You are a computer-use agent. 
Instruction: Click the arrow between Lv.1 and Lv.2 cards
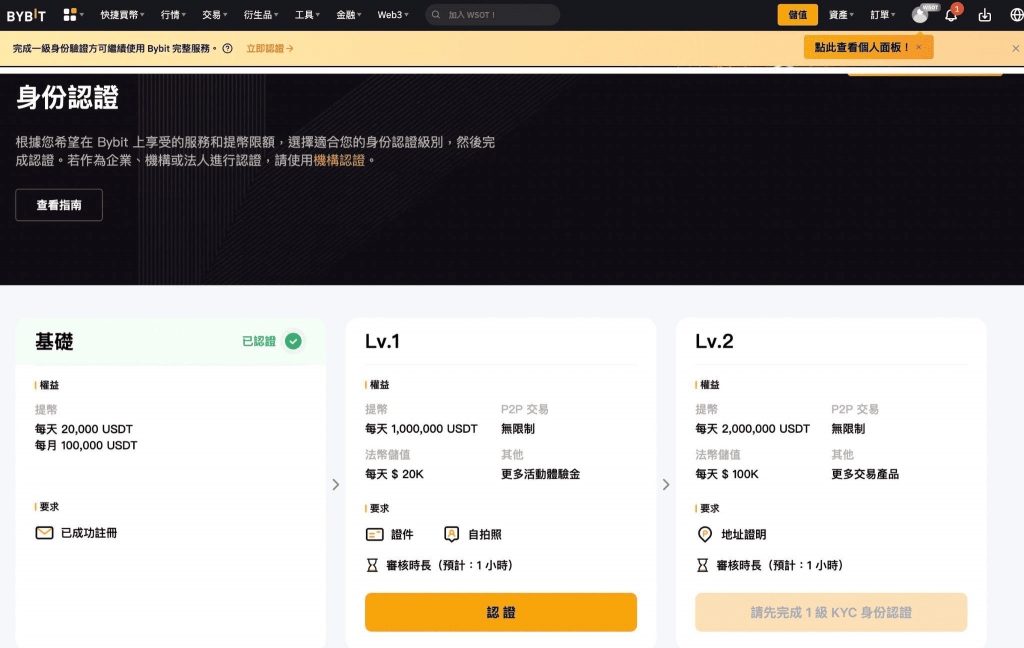666,485
